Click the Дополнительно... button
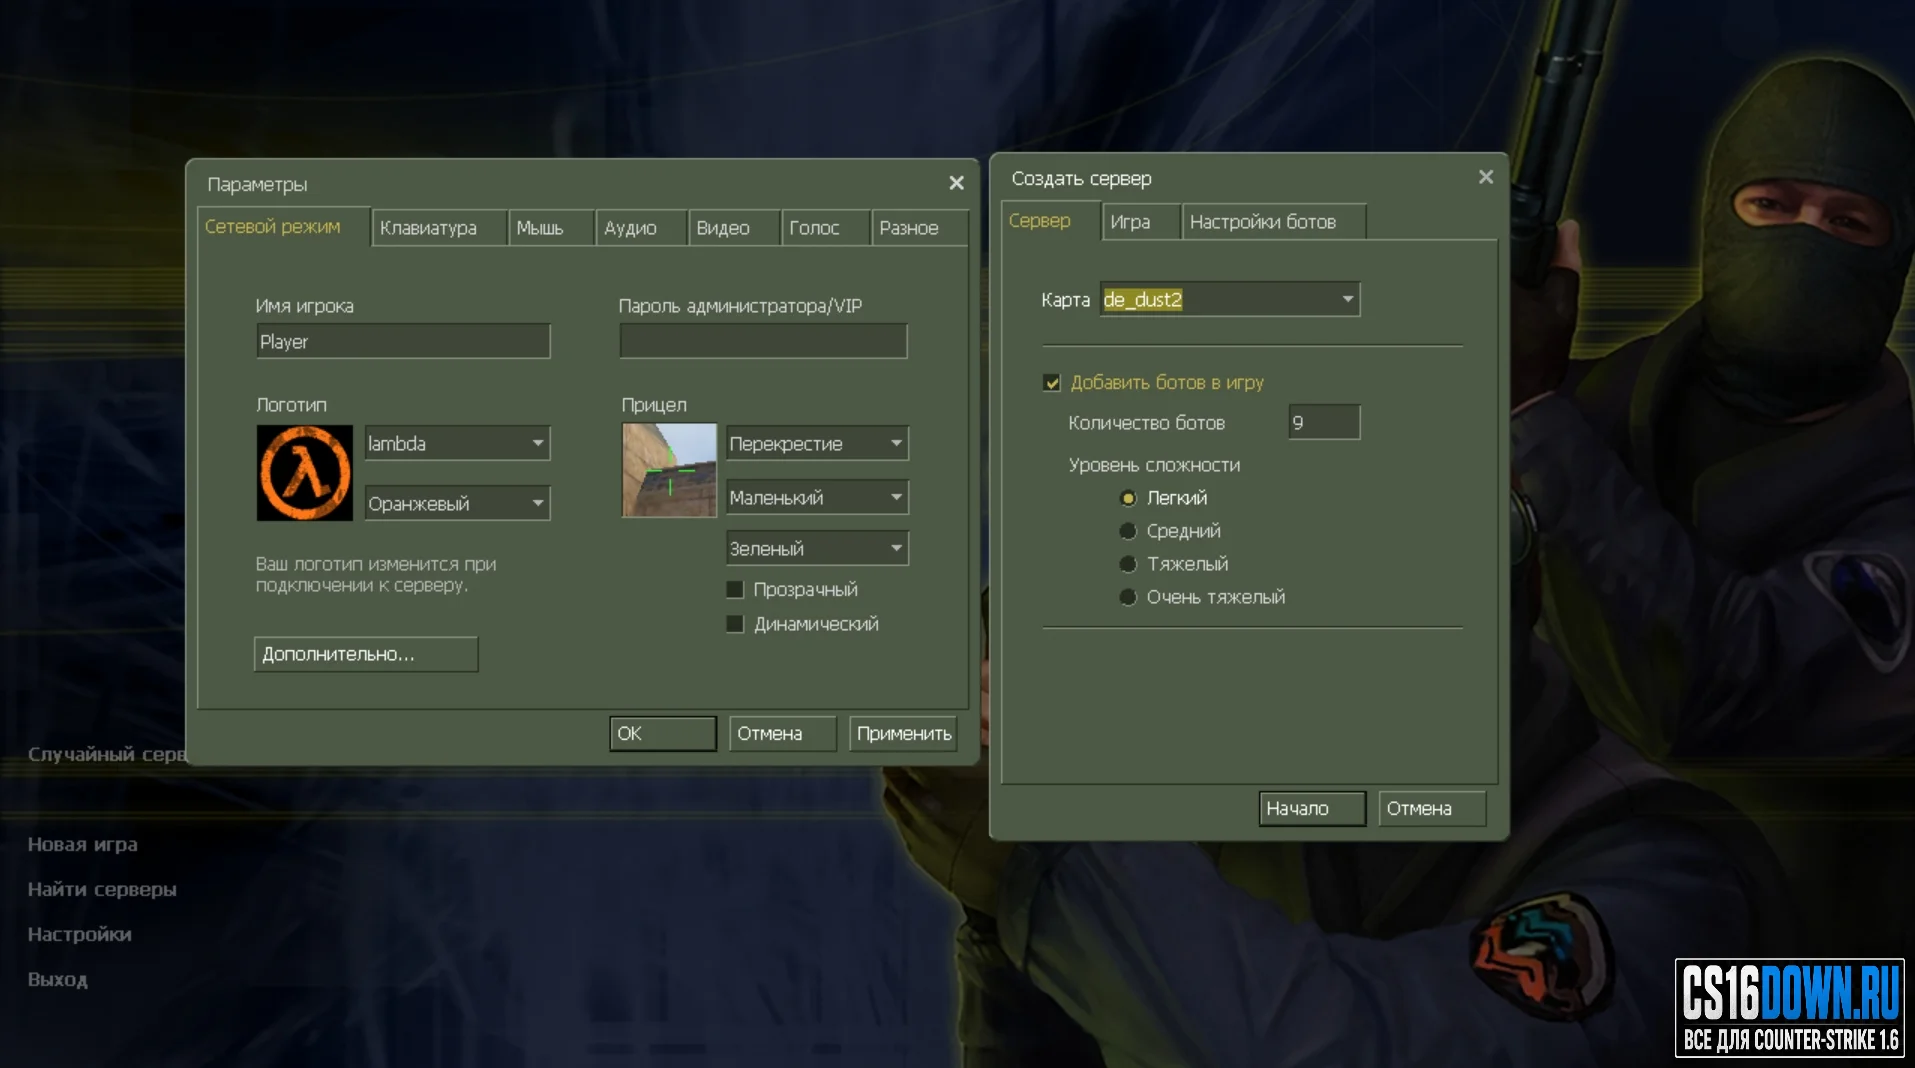Viewport: 1915px width, 1068px height. (x=366, y=654)
